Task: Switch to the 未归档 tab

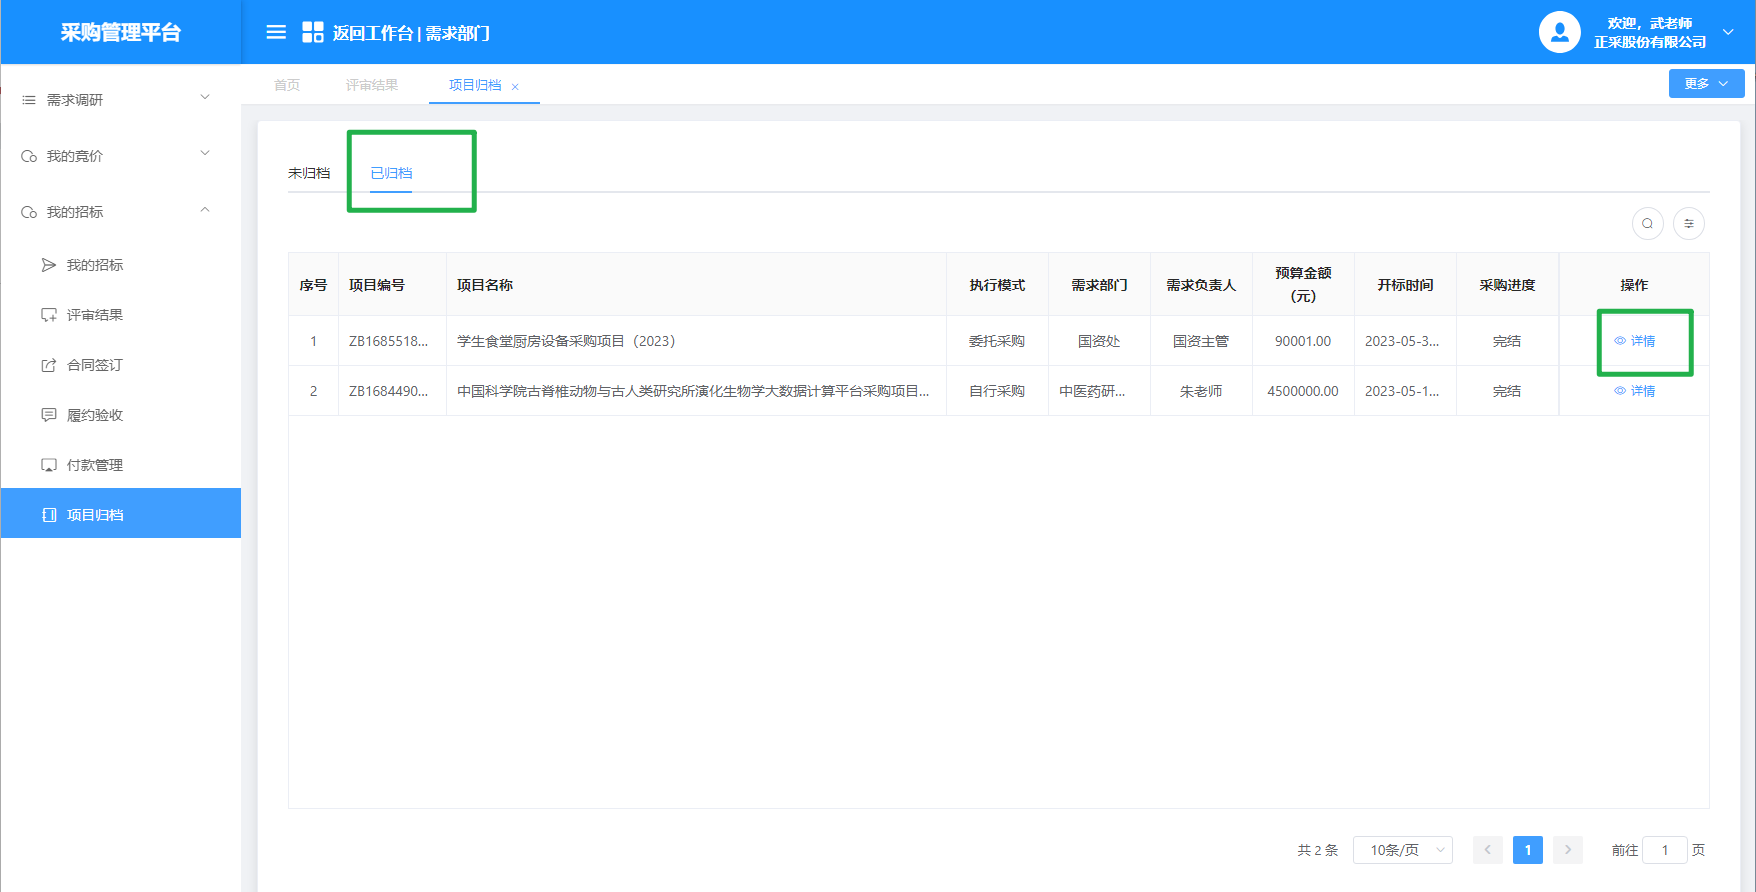Action: [x=309, y=173]
